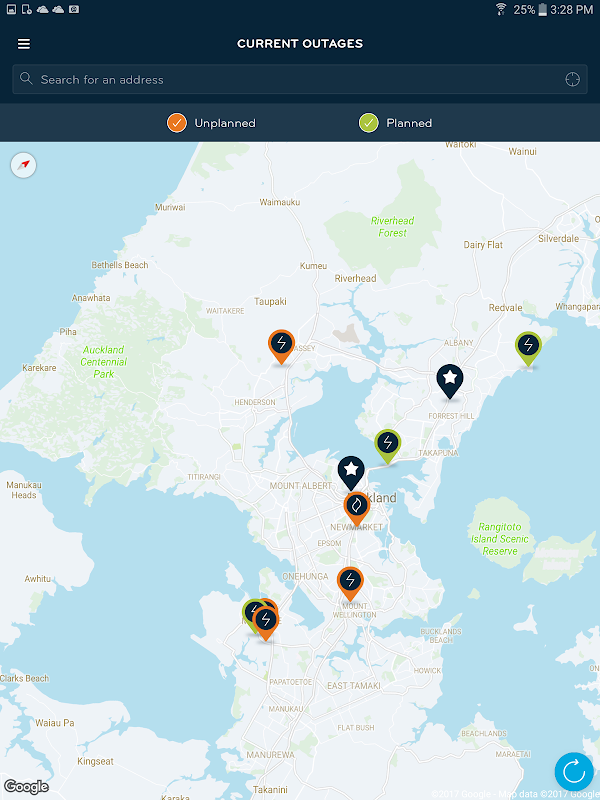Tap the map compass icon

click(x=23, y=165)
